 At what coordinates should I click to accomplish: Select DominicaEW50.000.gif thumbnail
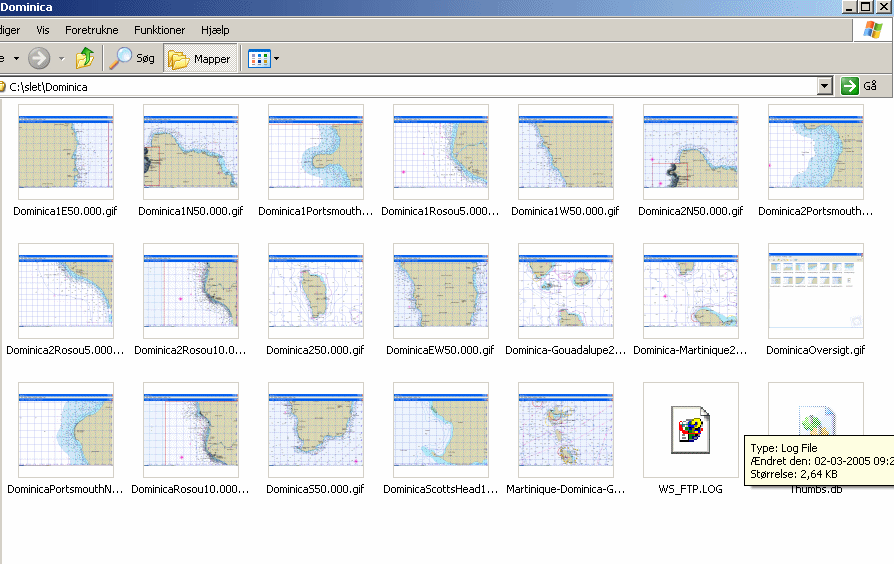(441, 291)
